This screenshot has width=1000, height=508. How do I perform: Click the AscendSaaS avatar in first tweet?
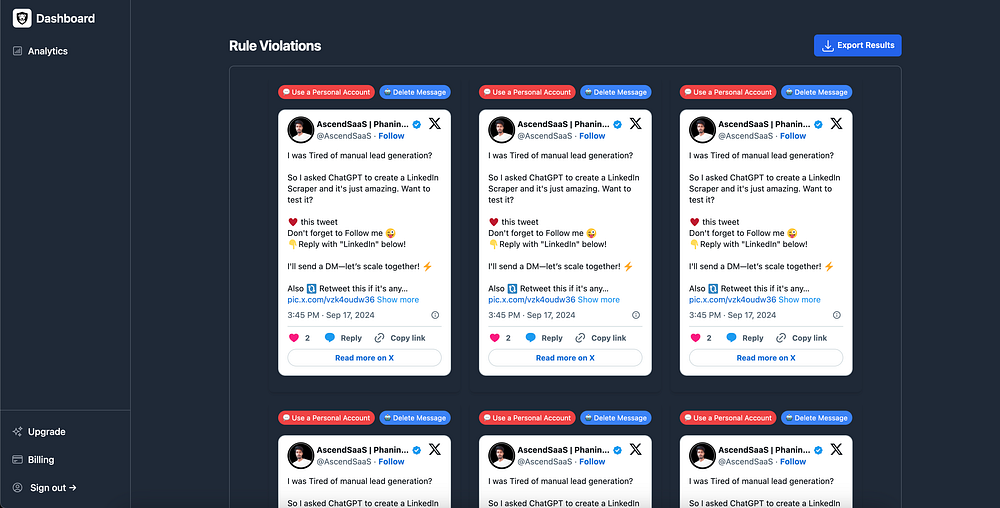[300, 129]
